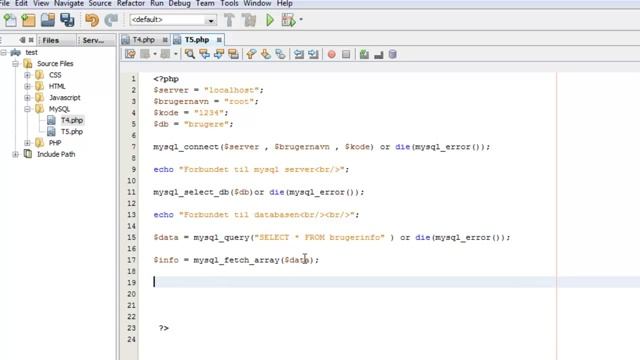Image resolution: width=640 pixels, height=360 pixels.
Task: Toggle Highlight Search icon in editor toolbar
Action: click(x=233, y=54)
